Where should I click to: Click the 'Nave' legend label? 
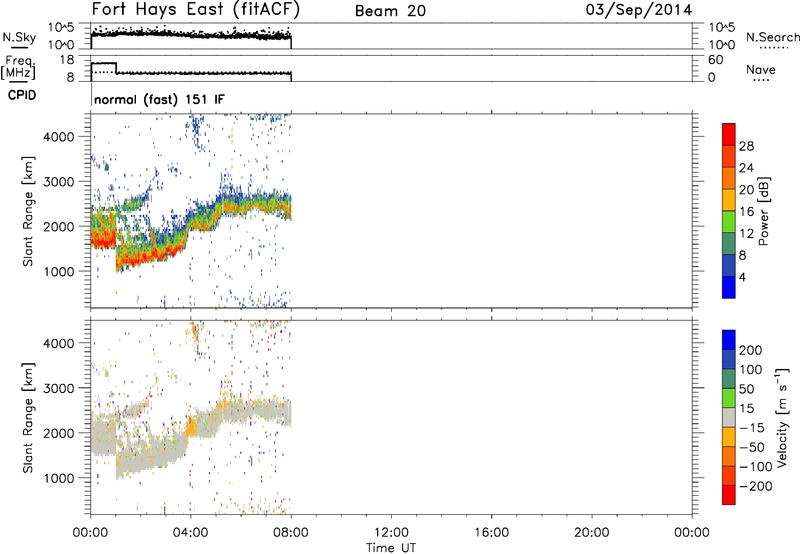(x=761, y=69)
